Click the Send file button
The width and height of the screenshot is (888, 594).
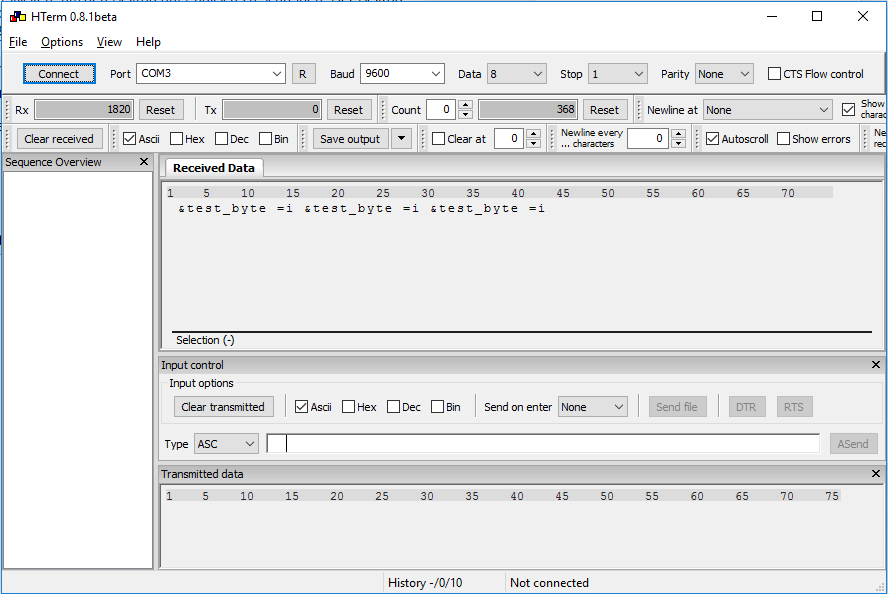click(x=677, y=407)
